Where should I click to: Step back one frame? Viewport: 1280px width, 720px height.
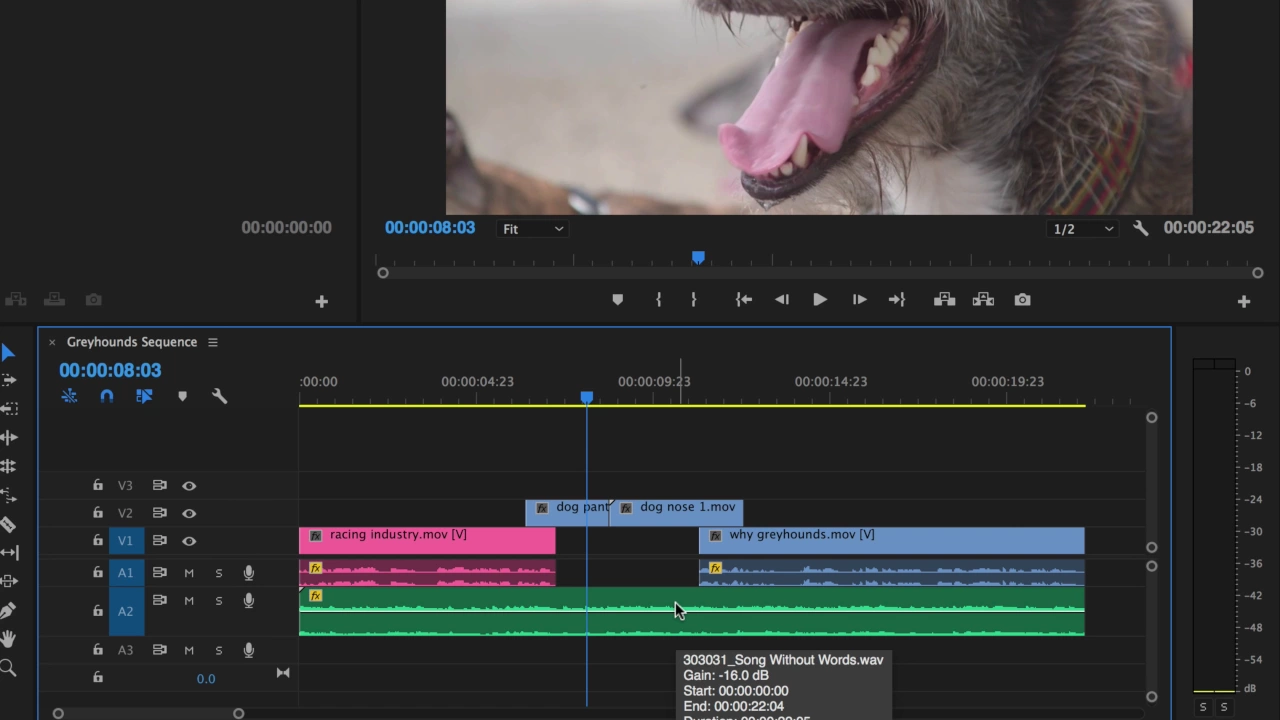point(782,300)
